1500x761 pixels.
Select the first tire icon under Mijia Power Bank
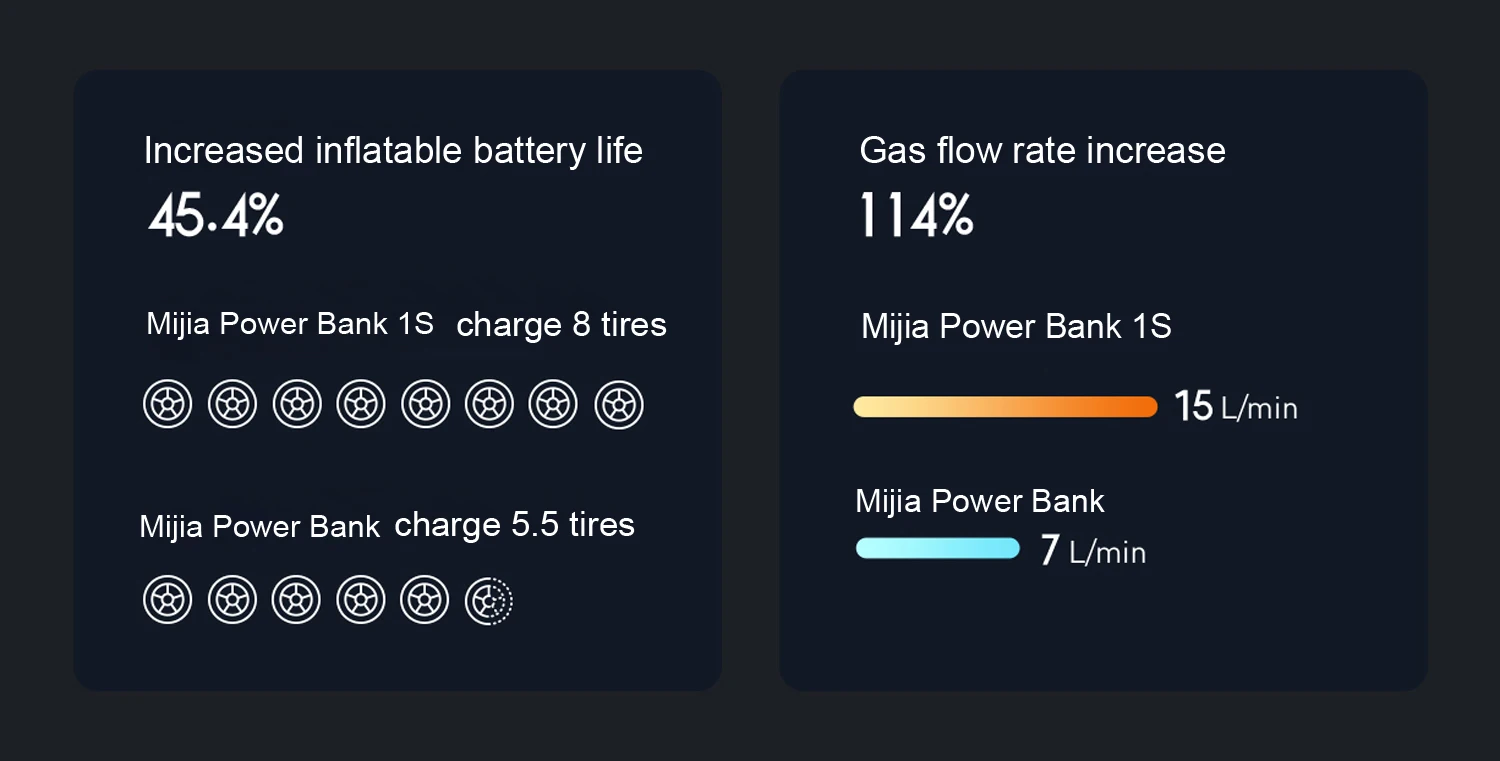(x=168, y=601)
